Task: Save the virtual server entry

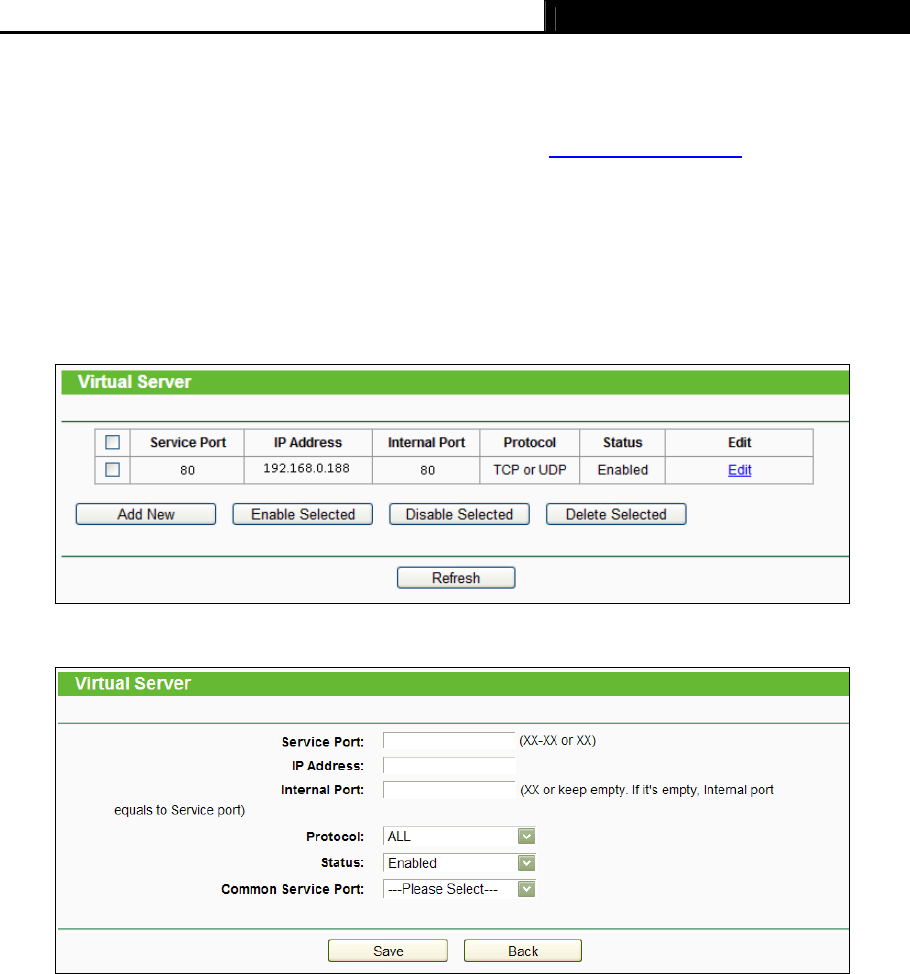Action: tap(388, 951)
